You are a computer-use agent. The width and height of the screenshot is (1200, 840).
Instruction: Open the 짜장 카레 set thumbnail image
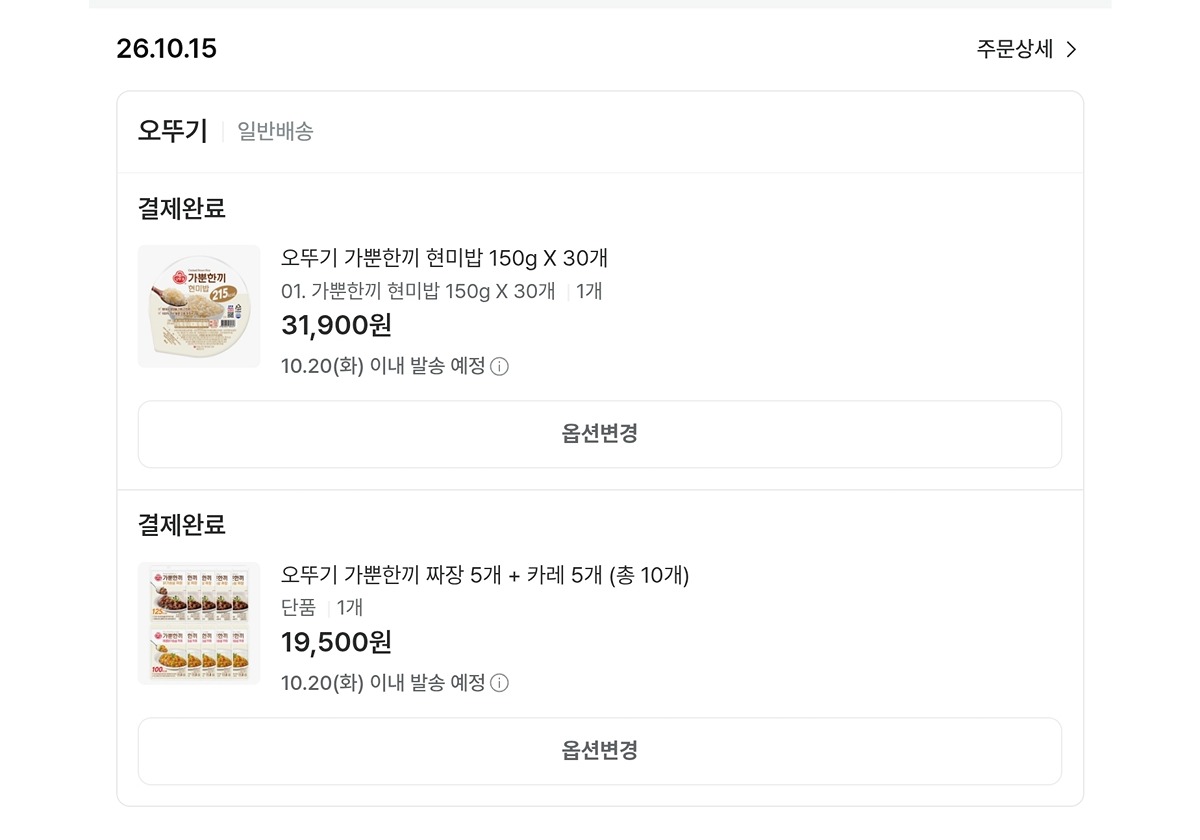199,623
